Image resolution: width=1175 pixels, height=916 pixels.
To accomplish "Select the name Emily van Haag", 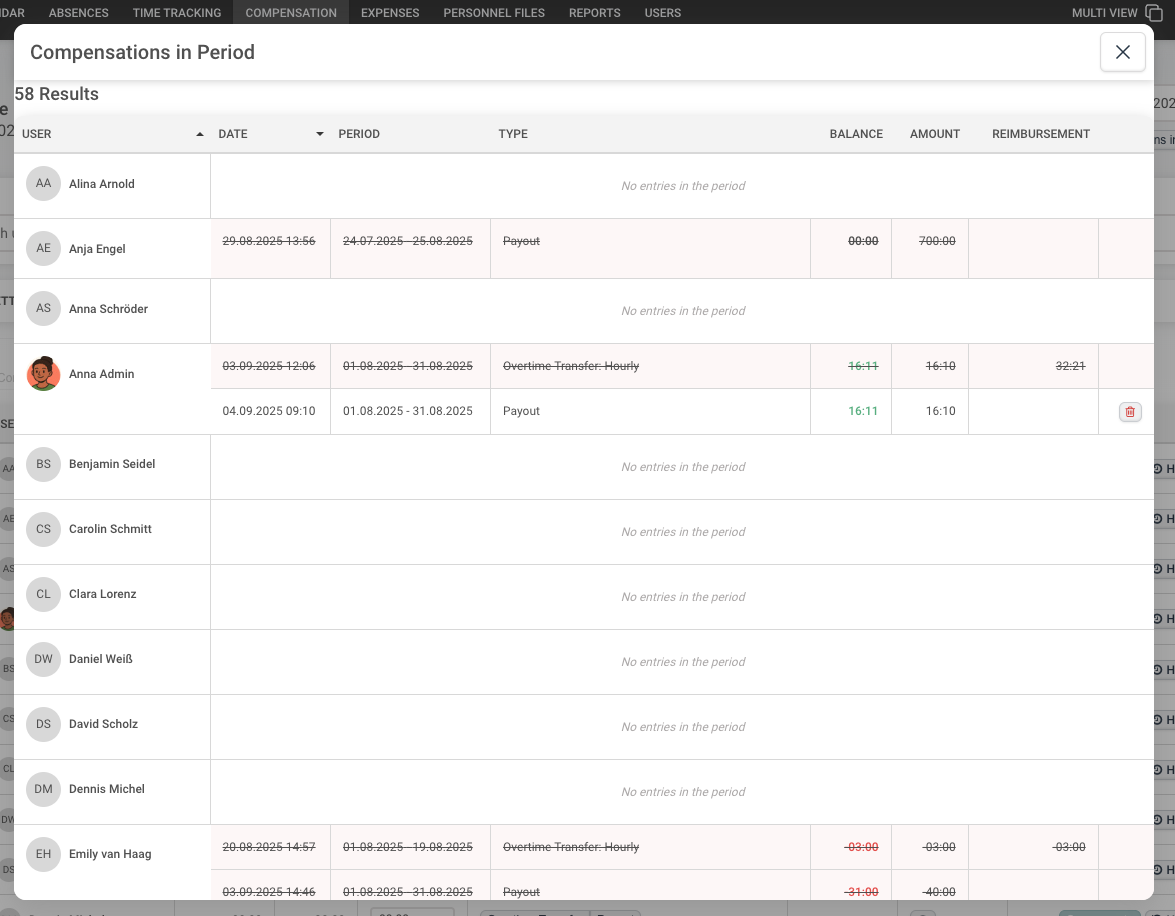I will [110, 855].
